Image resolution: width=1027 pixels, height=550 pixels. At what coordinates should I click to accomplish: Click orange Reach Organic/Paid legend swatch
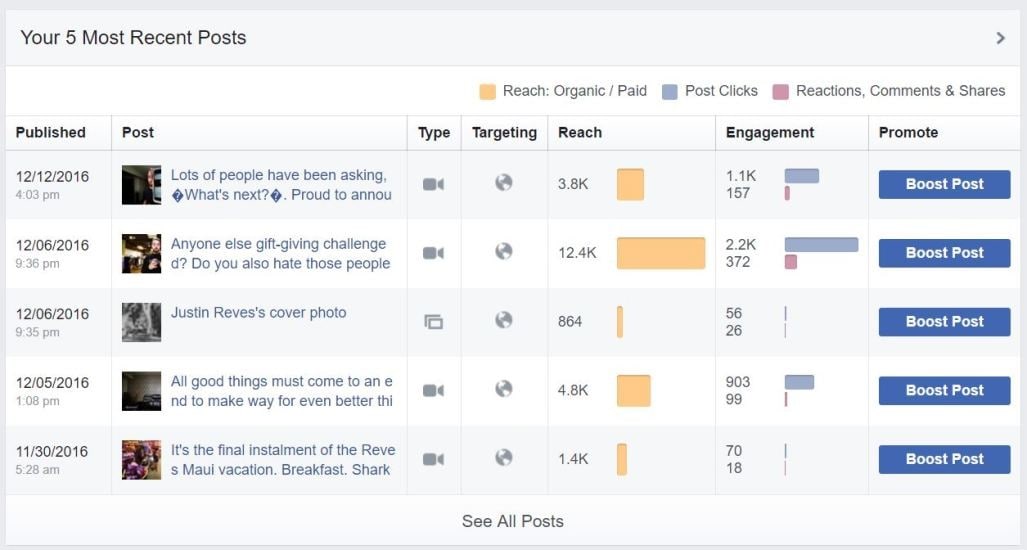[487, 92]
